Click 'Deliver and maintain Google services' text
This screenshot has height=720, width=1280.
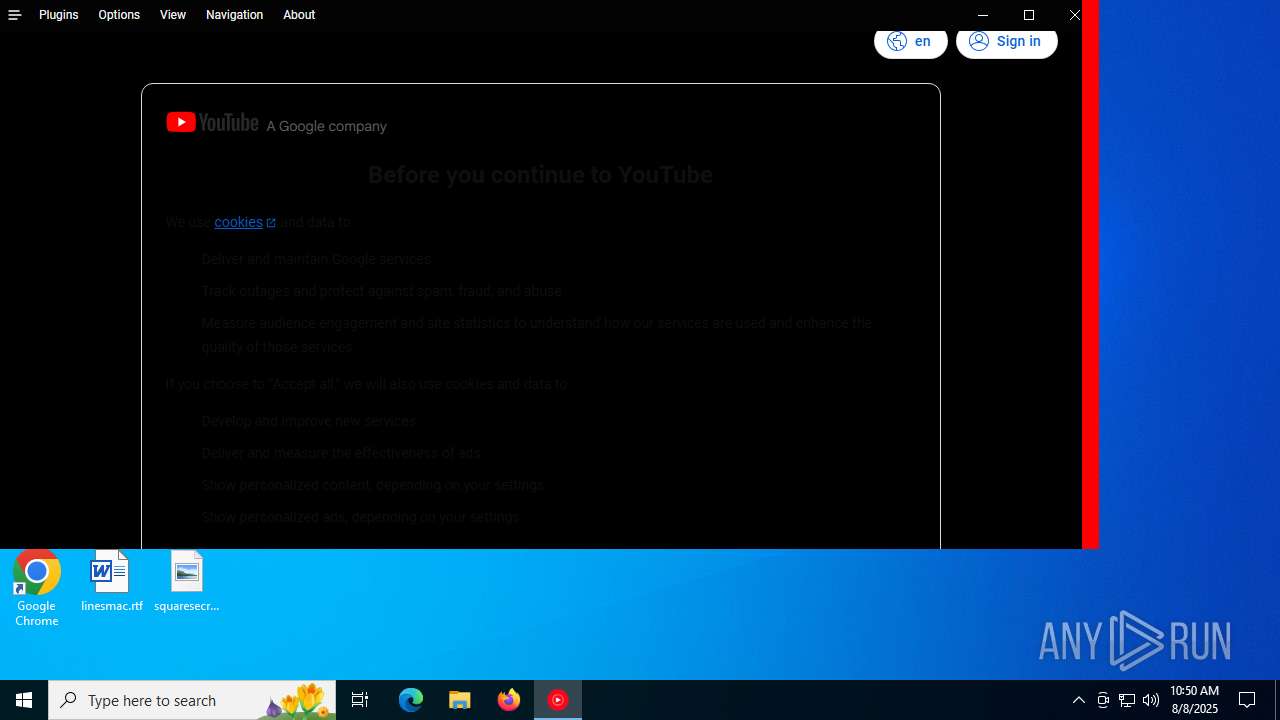(316, 259)
